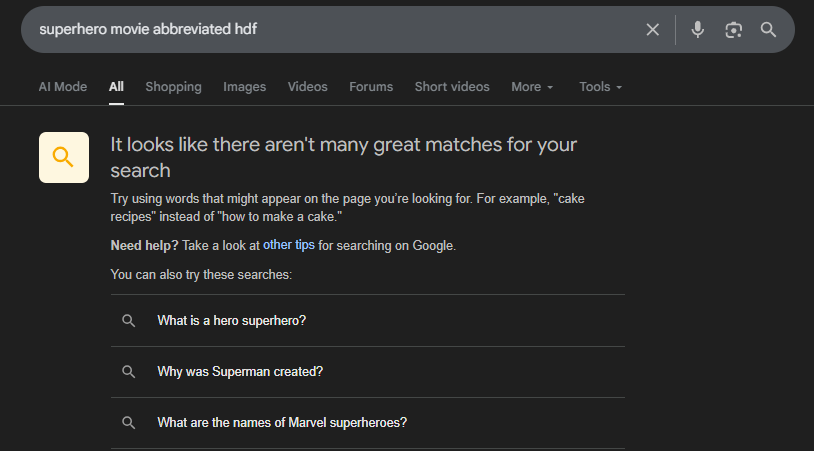Open the Videos tab
814x451 pixels.
(307, 87)
